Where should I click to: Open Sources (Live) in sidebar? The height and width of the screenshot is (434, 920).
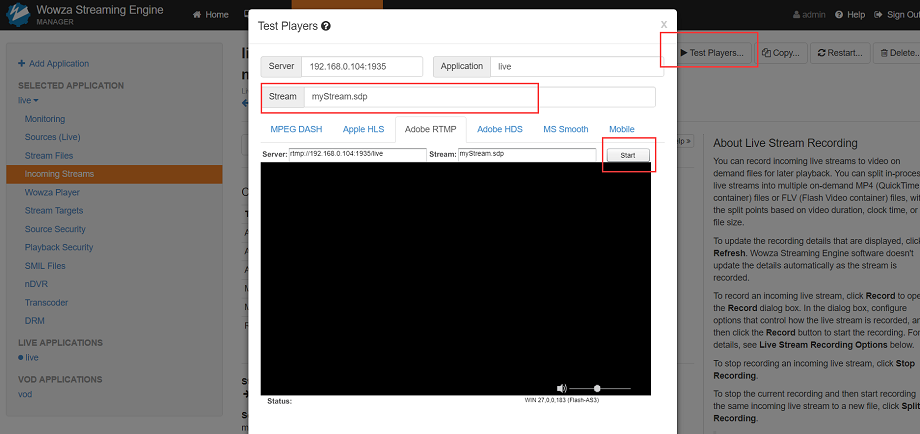tap(52, 137)
